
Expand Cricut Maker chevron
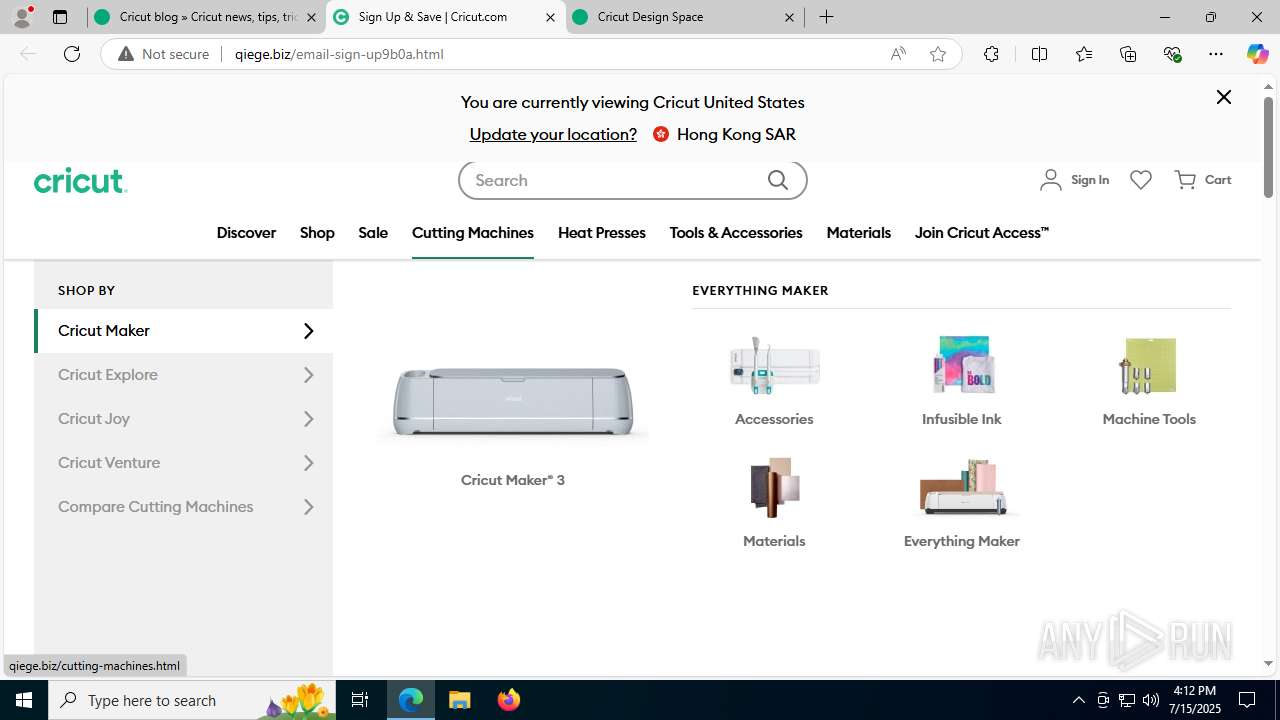point(308,331)
